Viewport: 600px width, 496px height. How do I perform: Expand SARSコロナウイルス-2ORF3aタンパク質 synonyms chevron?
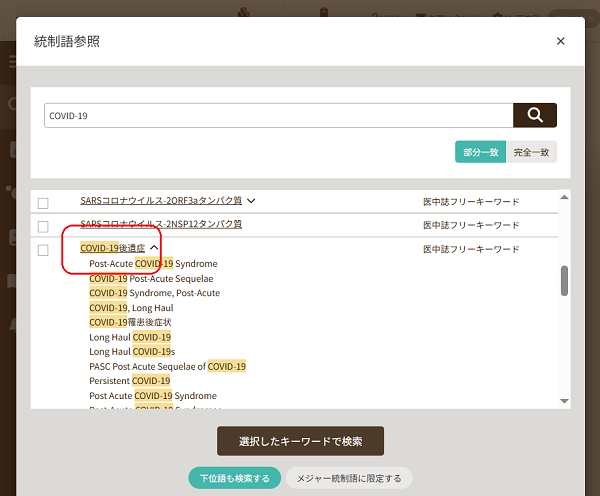tap(251, 201)
